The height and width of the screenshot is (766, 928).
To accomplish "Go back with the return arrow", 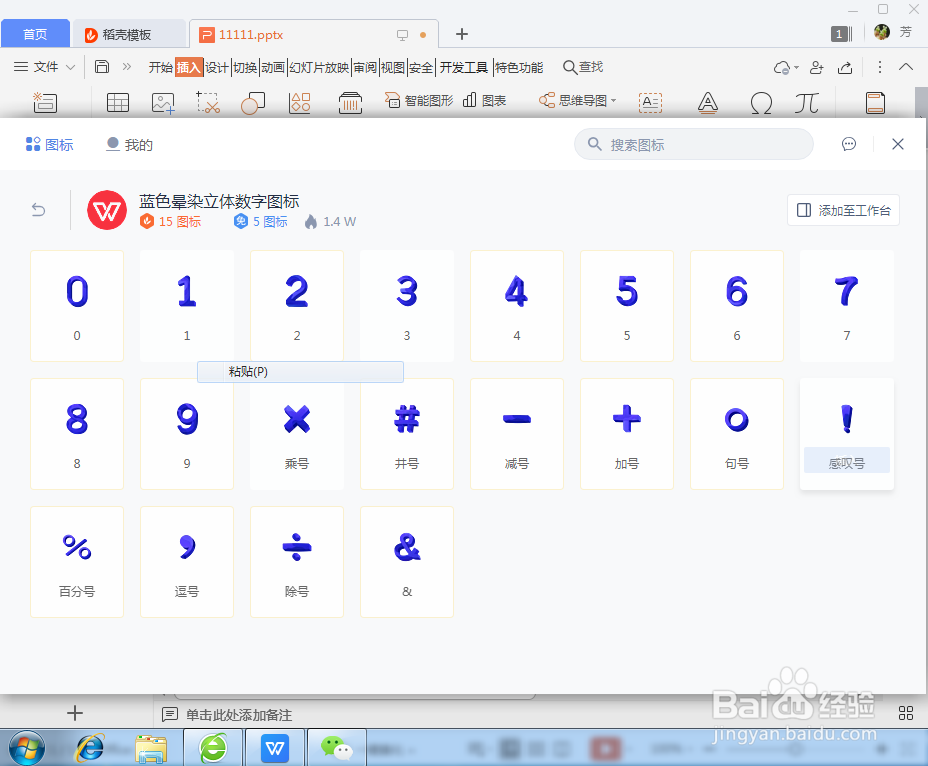I will pos(38,210).
